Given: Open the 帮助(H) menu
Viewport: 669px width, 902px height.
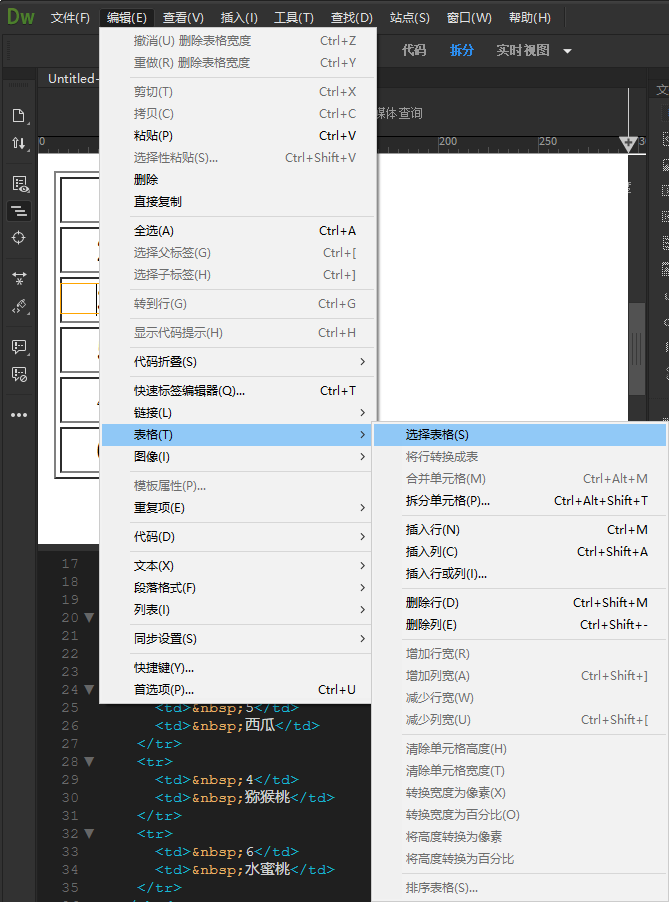Looking at the screenshot, I should pyautogui.click(x=529, y=18).
